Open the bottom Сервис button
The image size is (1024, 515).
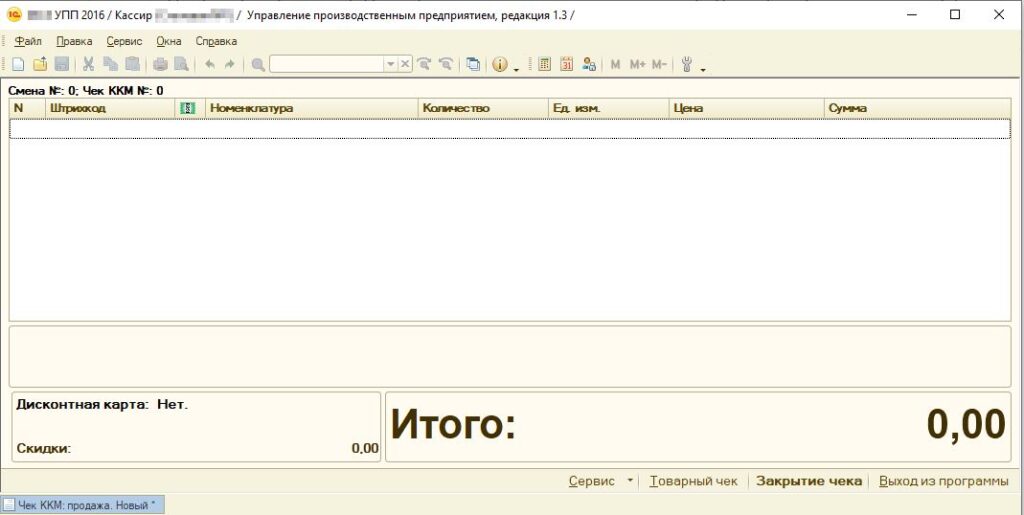(592, 481)
